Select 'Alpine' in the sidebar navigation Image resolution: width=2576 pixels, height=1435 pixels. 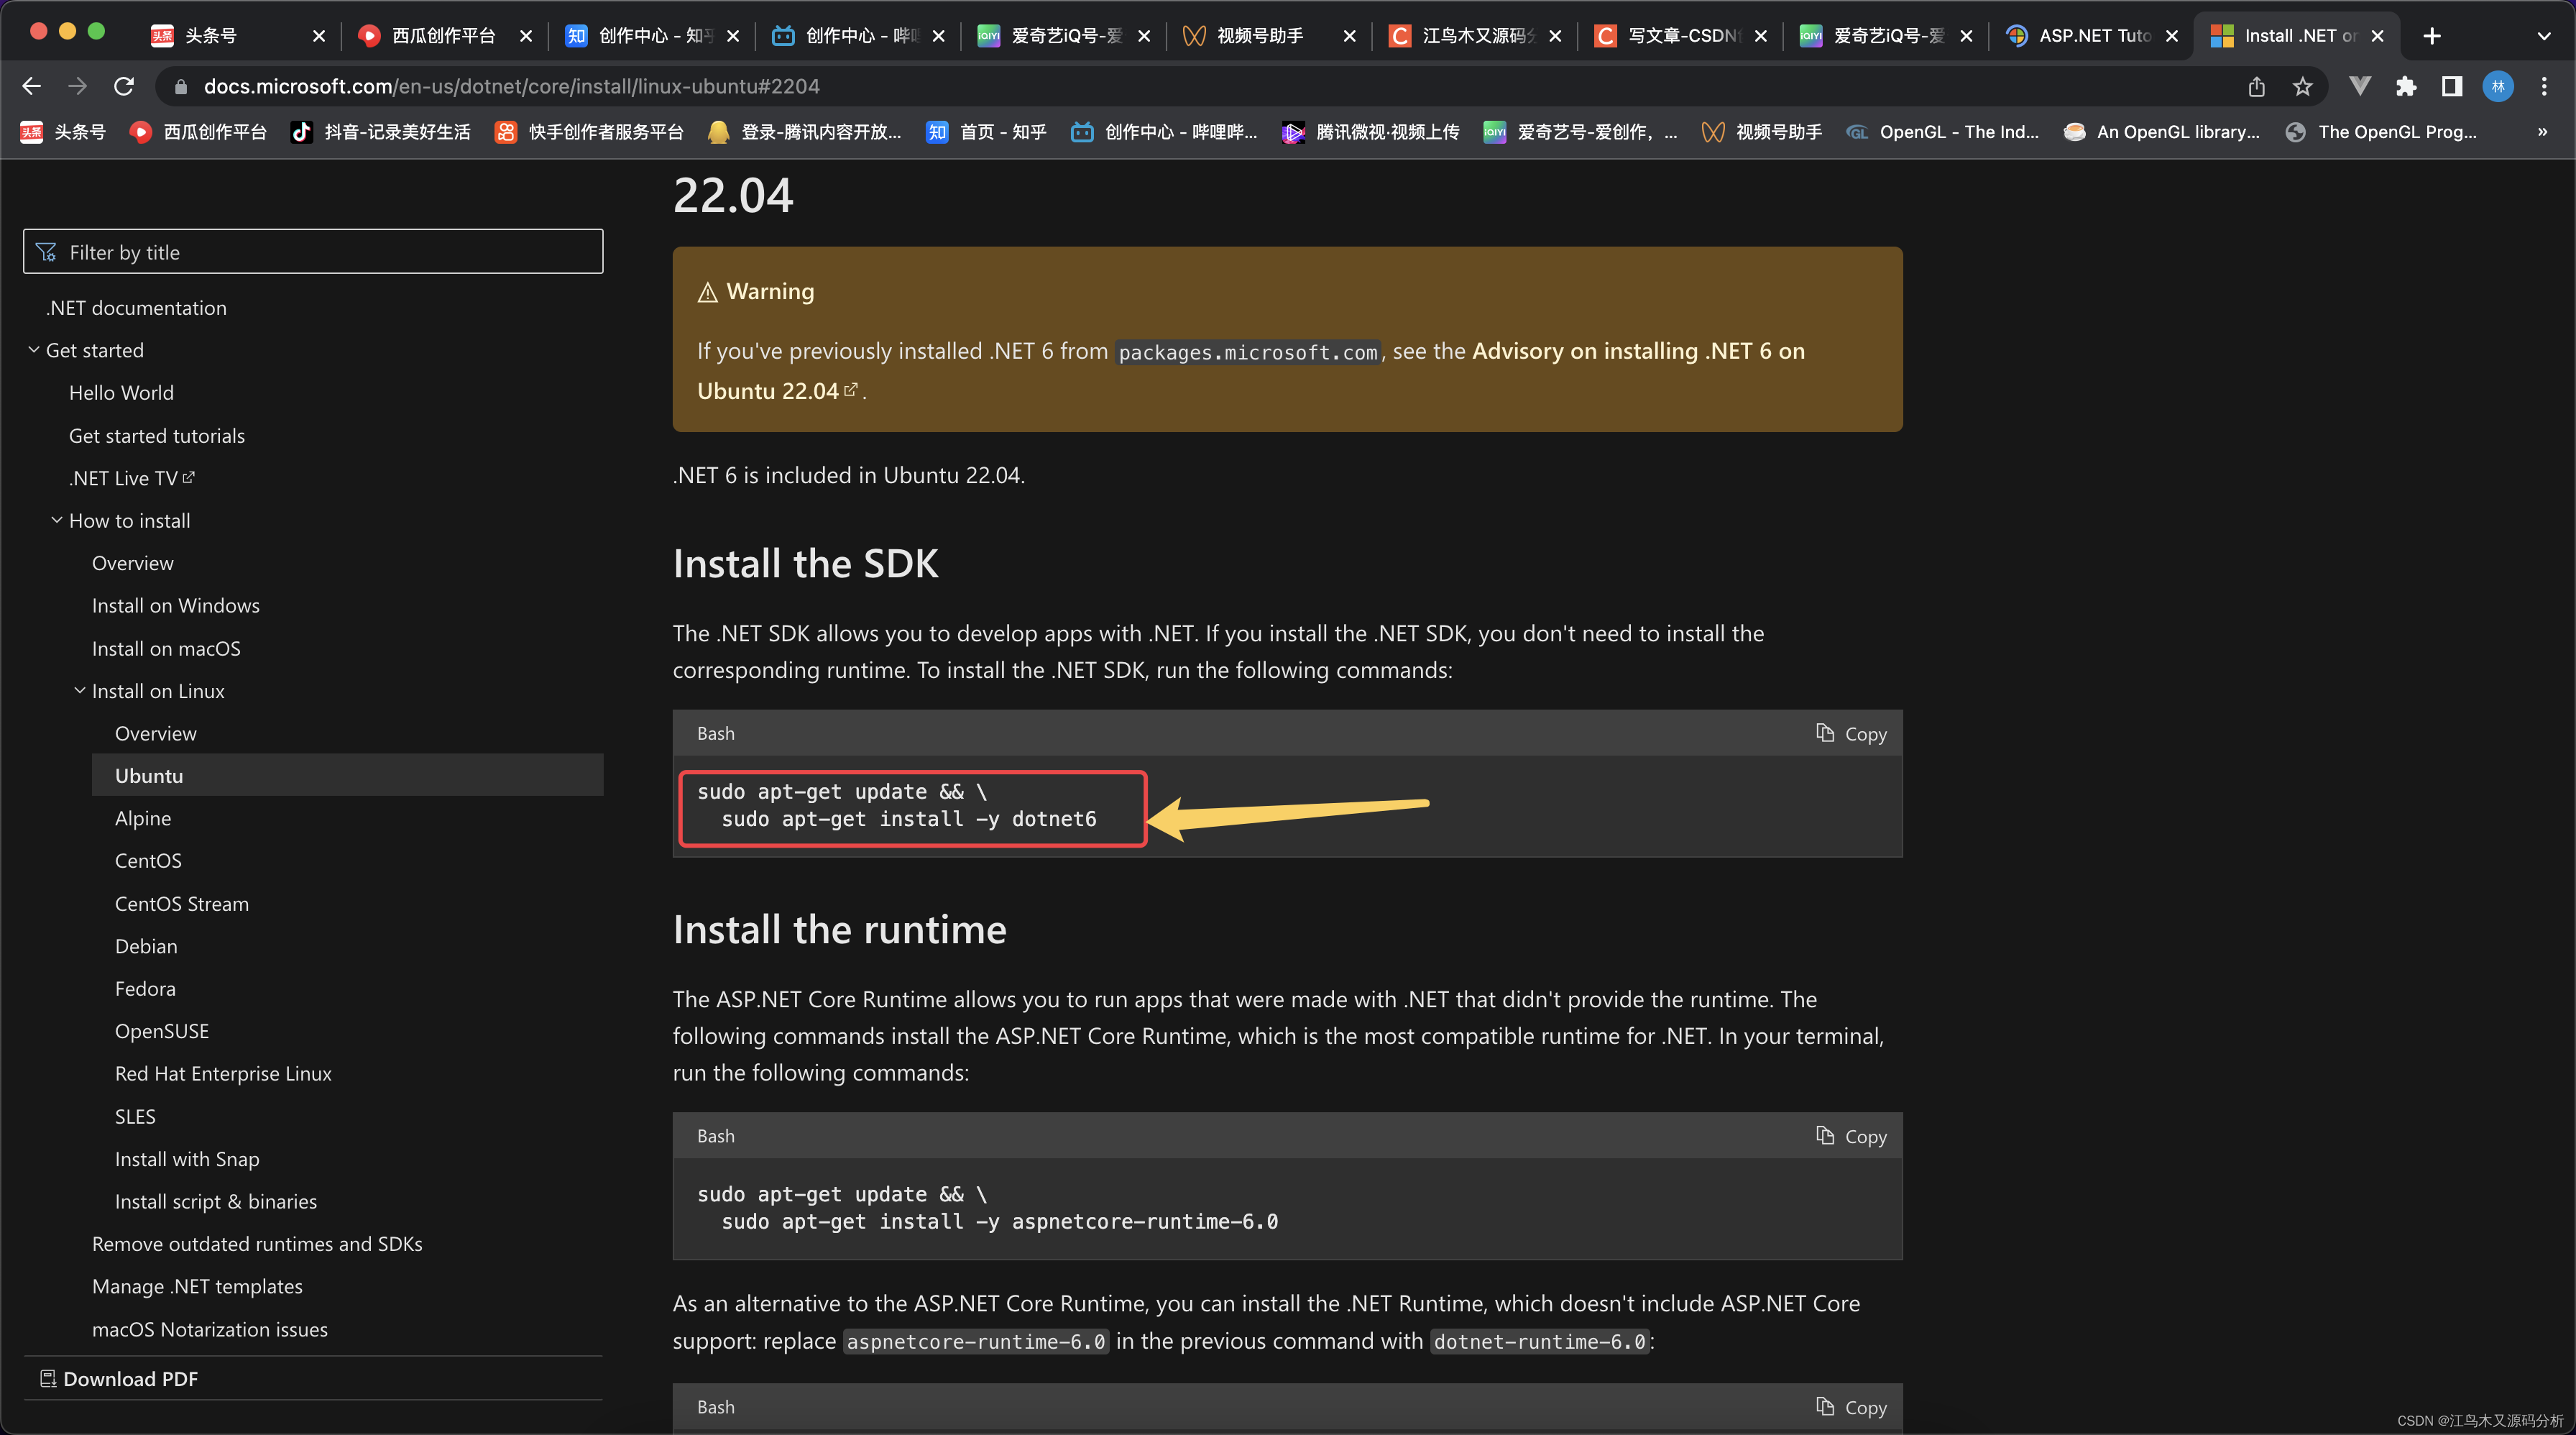click(x=143, y=818)
